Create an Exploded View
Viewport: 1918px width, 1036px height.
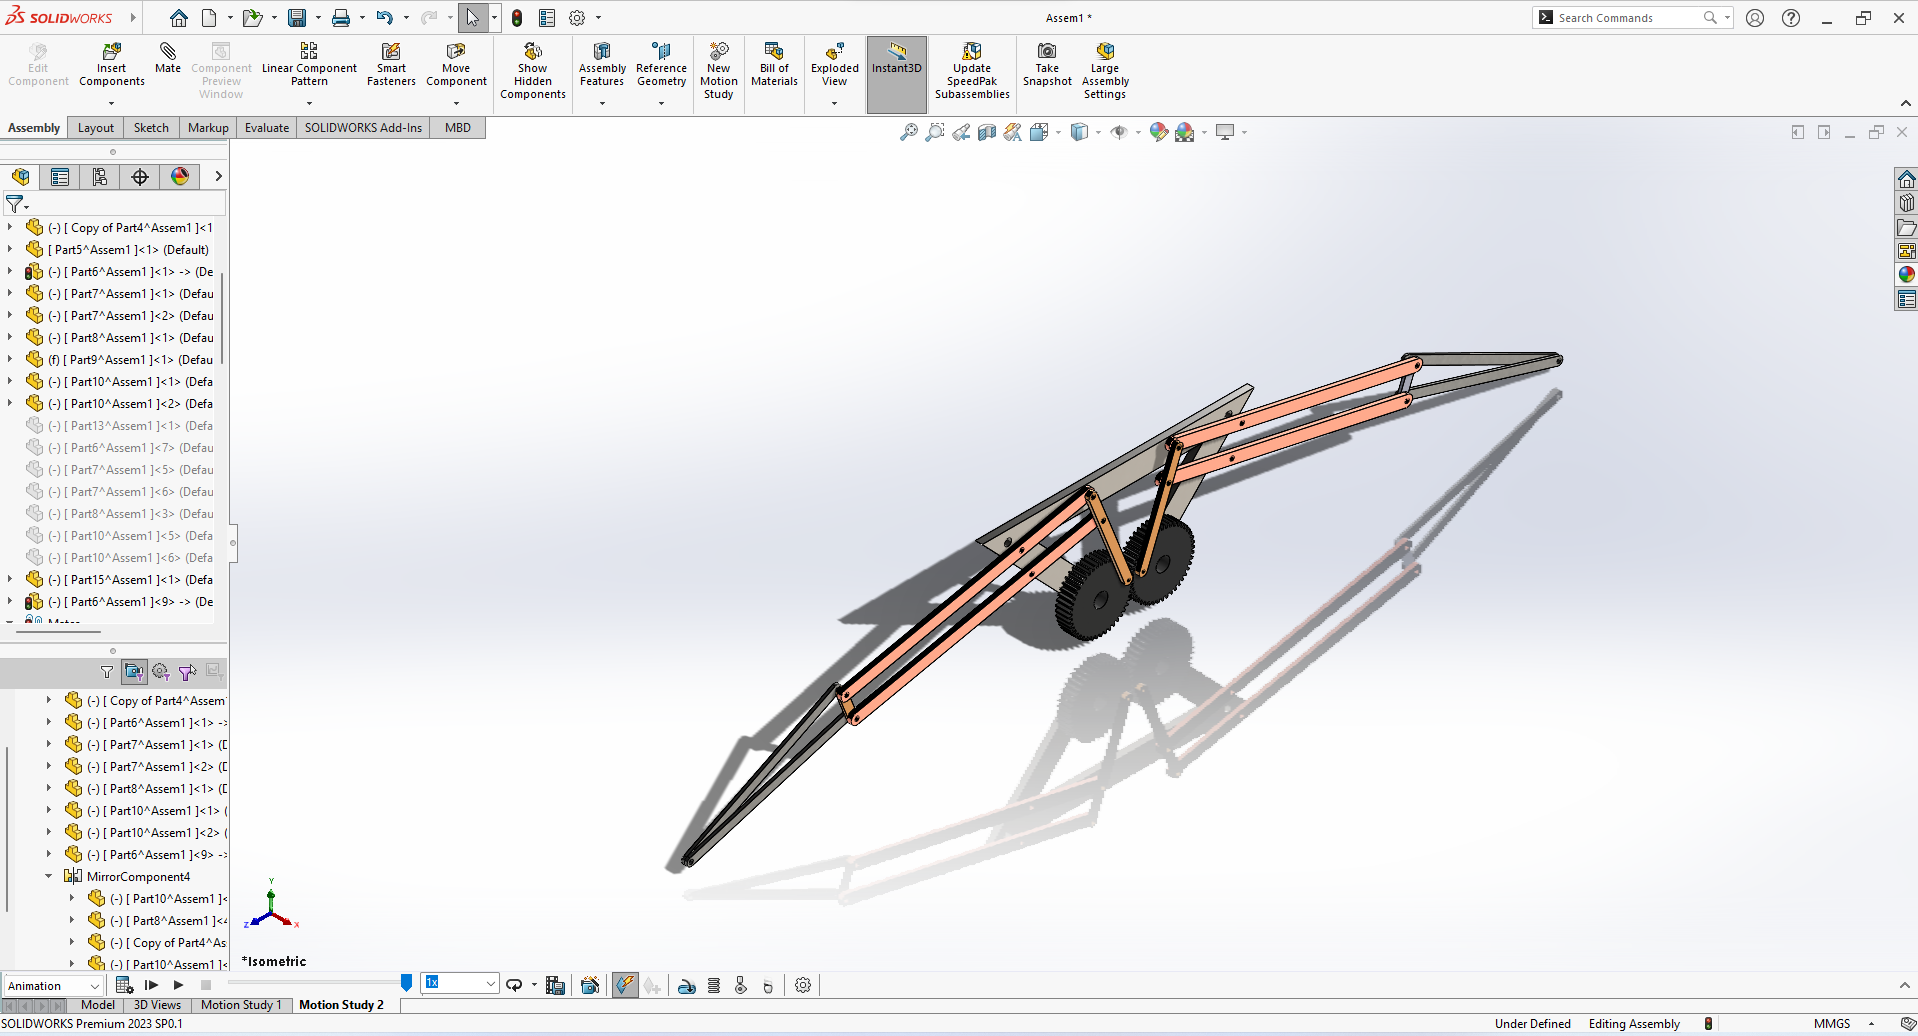point(834,65)
